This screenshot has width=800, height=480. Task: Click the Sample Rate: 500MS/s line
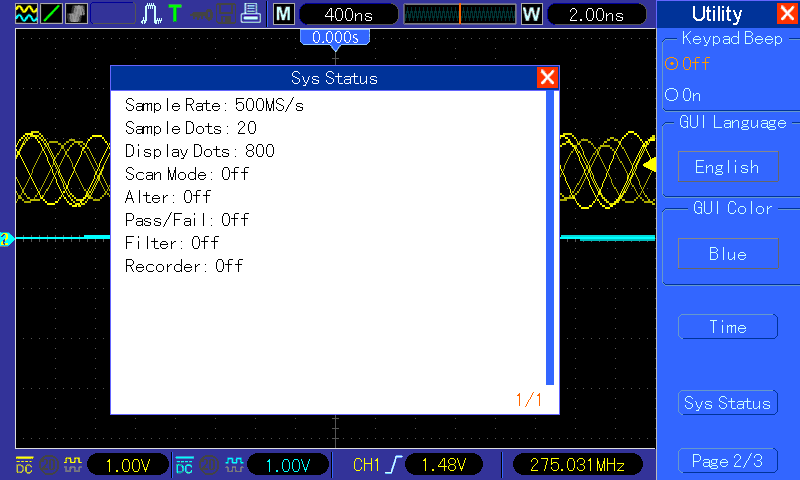[214, 105]
